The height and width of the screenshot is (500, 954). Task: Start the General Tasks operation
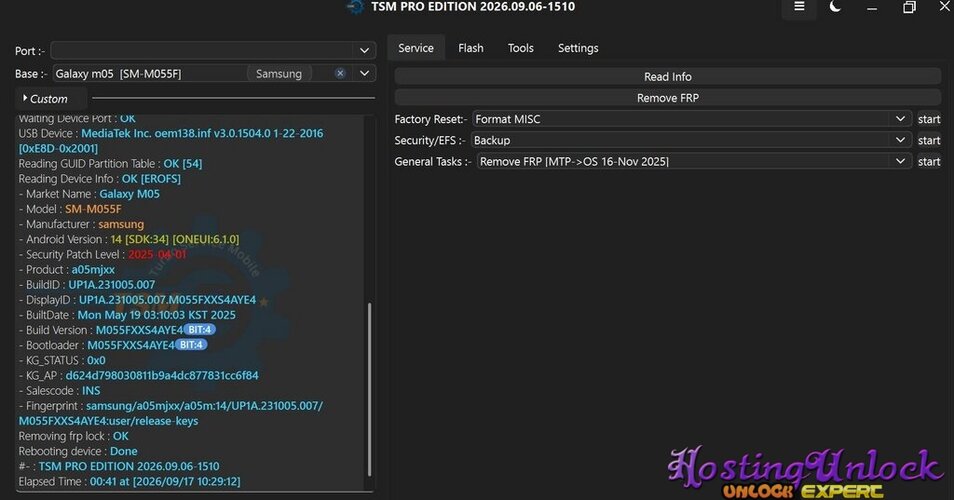click(928, 162)
